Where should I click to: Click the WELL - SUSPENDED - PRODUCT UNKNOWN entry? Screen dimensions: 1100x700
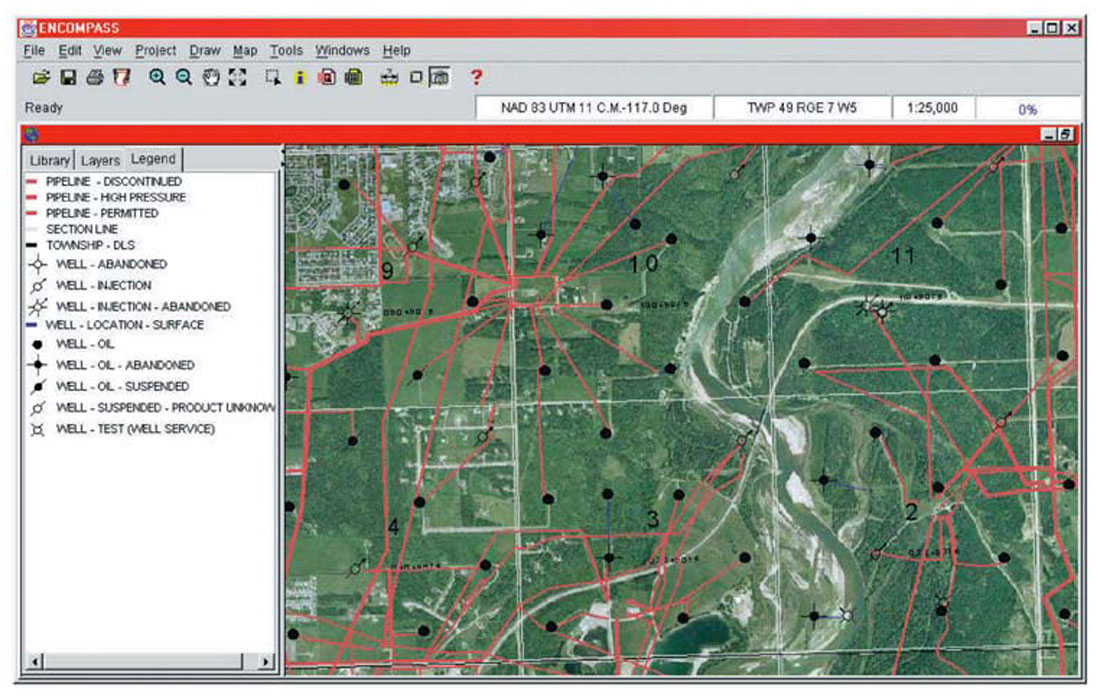coord(152,408)
